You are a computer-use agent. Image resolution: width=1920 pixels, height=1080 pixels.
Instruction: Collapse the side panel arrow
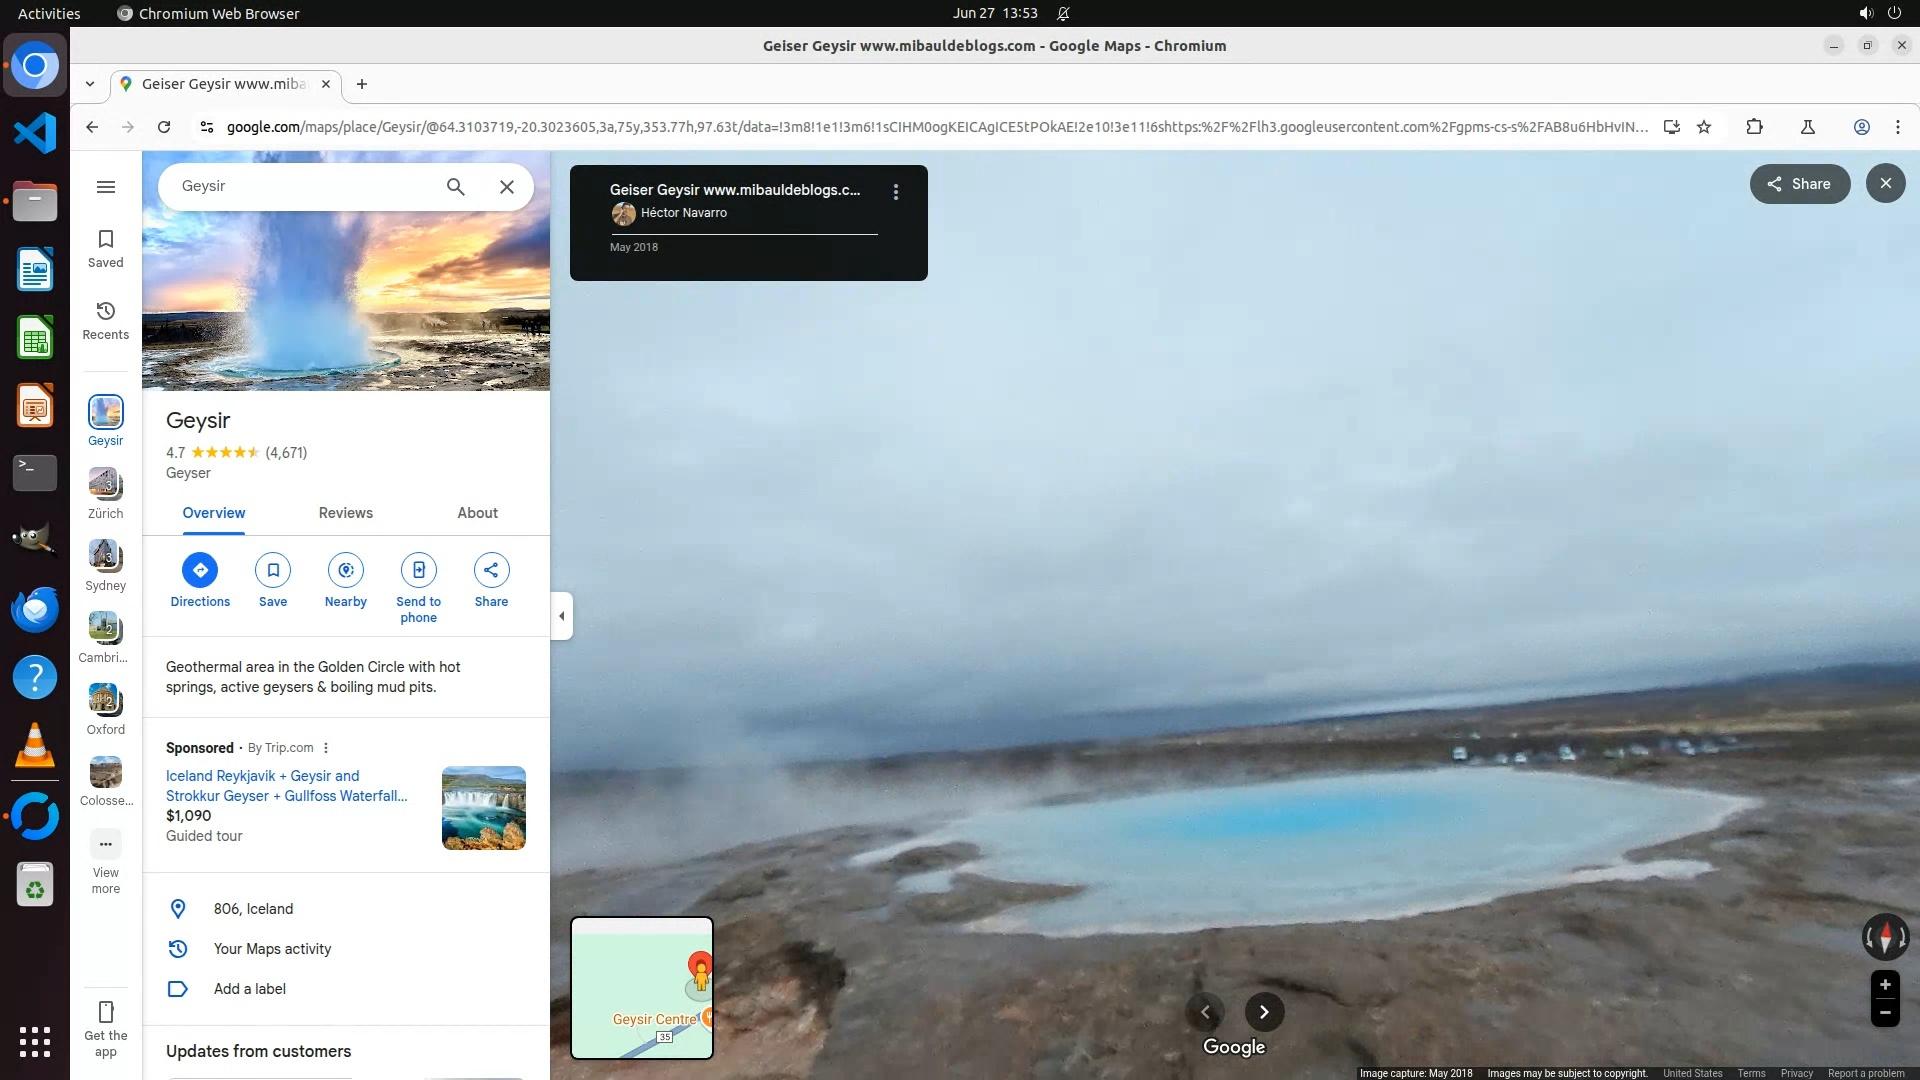(562, 616)
